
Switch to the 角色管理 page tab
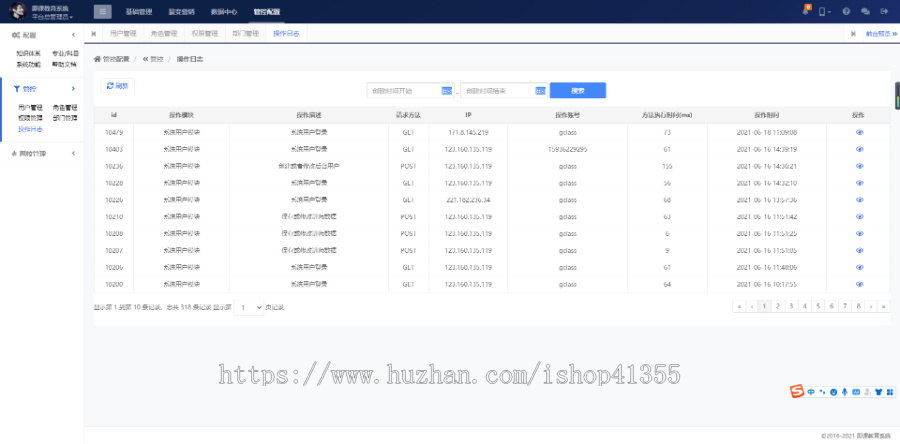pos(164,34)
